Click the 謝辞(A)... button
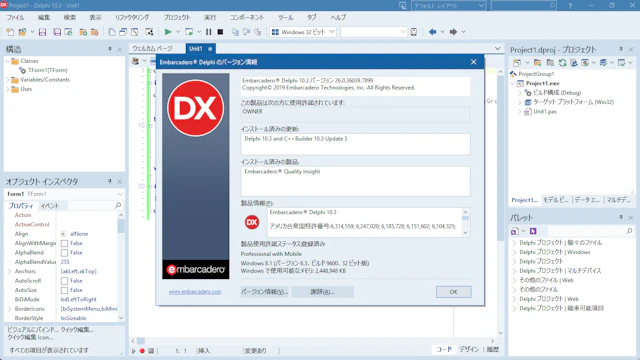Image resolution: width=640 pixels, height=360 pixels. [322, 292]
